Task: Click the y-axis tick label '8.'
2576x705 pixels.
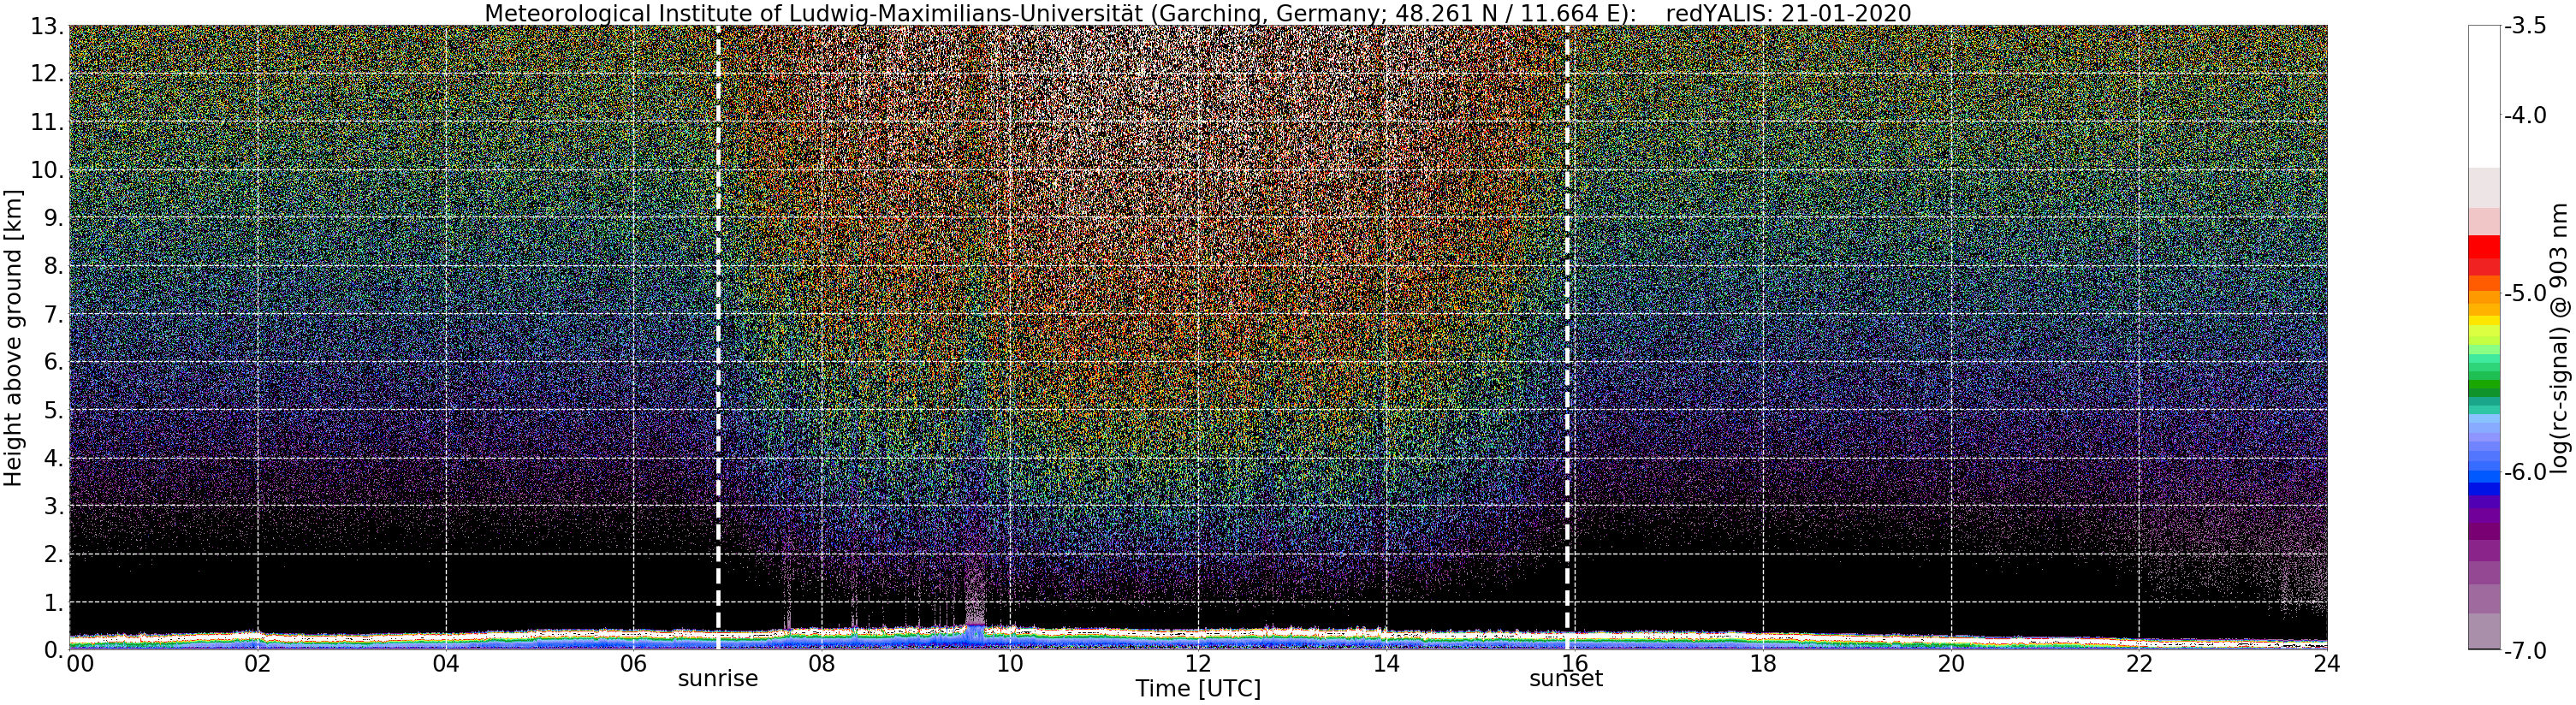Action: [x=54, y=266]
